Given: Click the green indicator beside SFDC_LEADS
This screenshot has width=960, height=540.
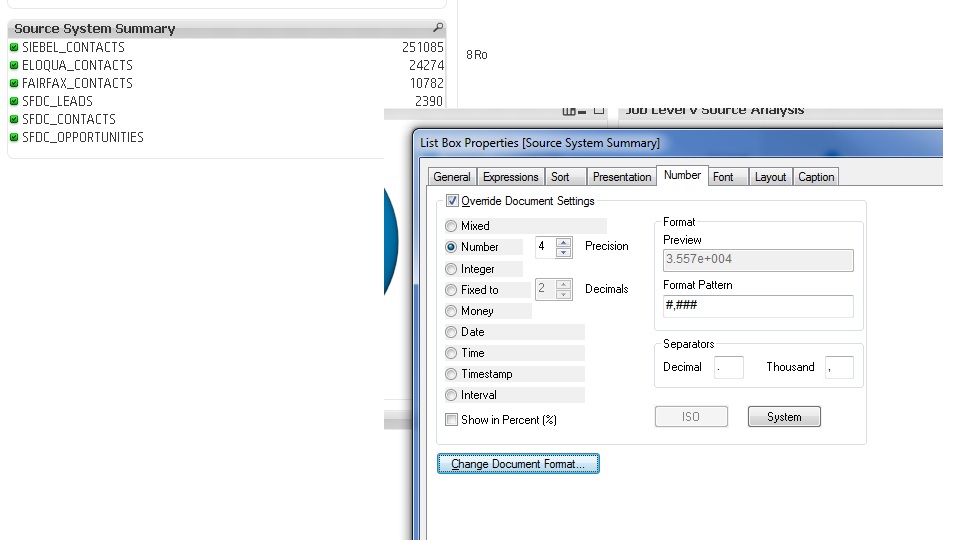Looking at the screenshot, I should pyautogui.click(x=14, y=101).
